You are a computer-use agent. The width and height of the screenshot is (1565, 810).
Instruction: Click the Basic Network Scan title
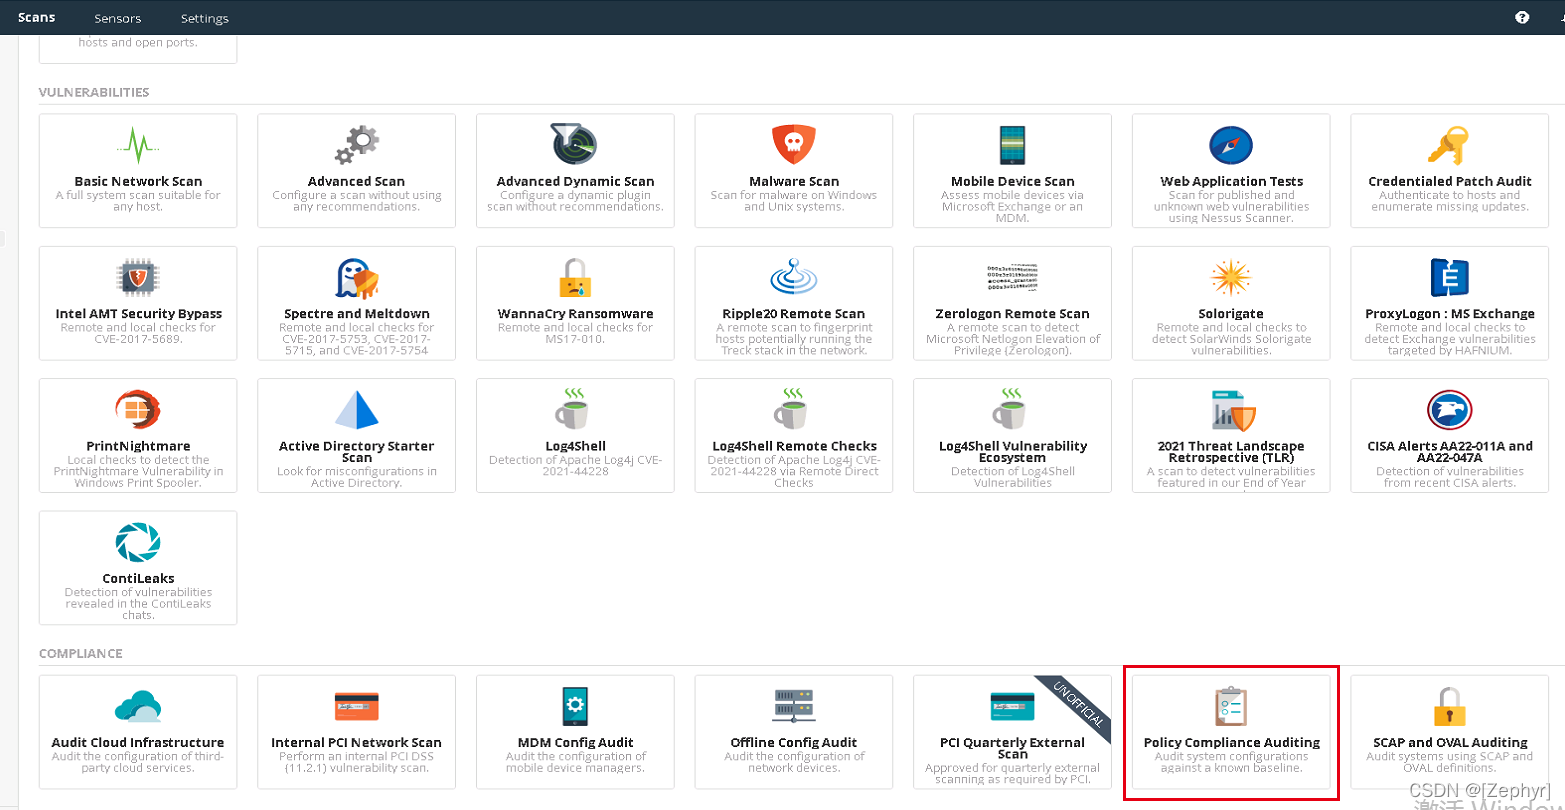click(138, 181)
